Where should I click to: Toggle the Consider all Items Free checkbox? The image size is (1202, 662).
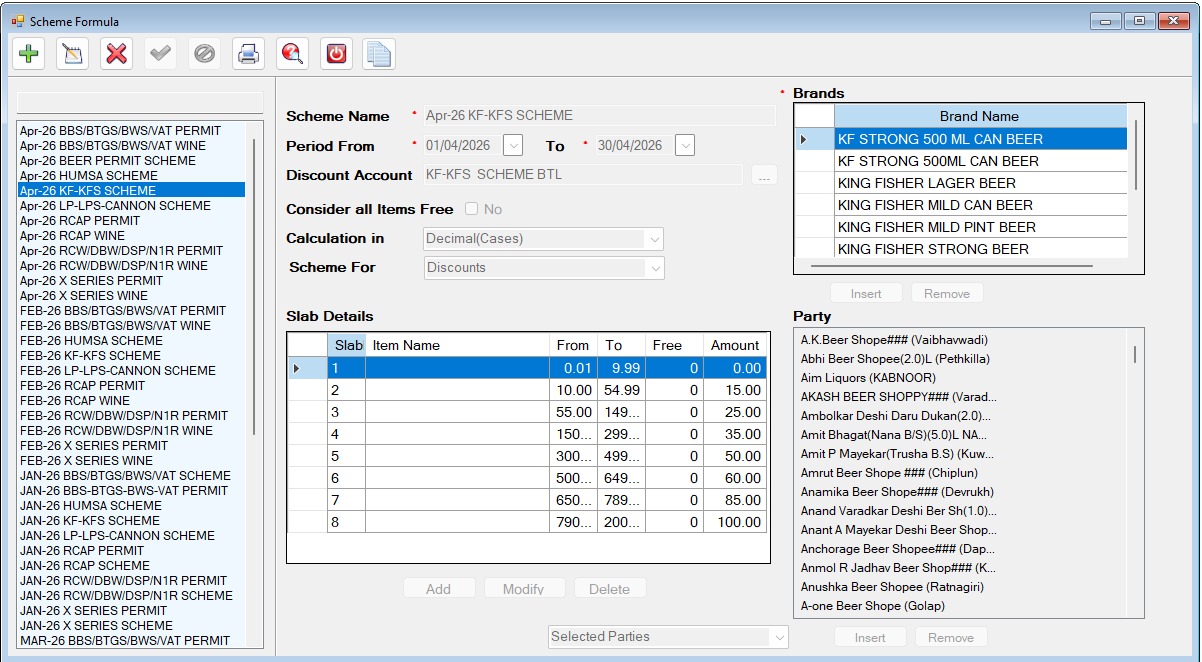471,209
